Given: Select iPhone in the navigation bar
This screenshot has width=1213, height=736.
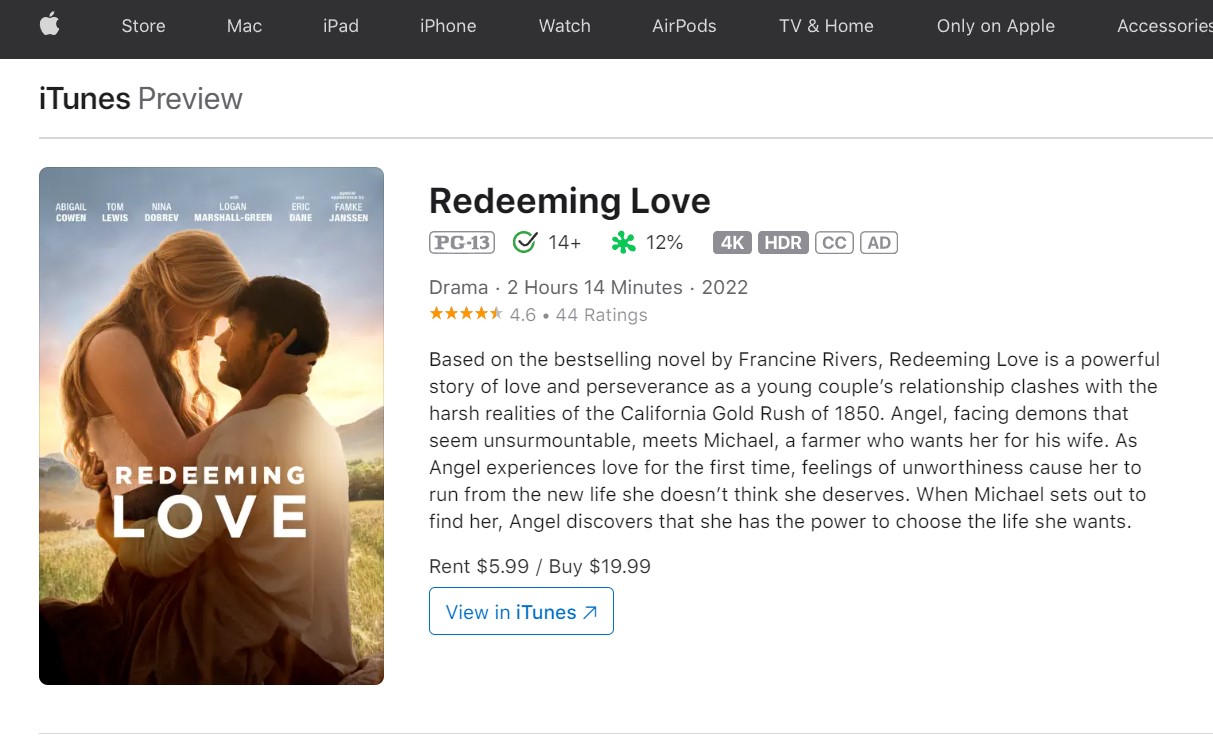Looking at the screenshot, I should (x=448, y=26).
